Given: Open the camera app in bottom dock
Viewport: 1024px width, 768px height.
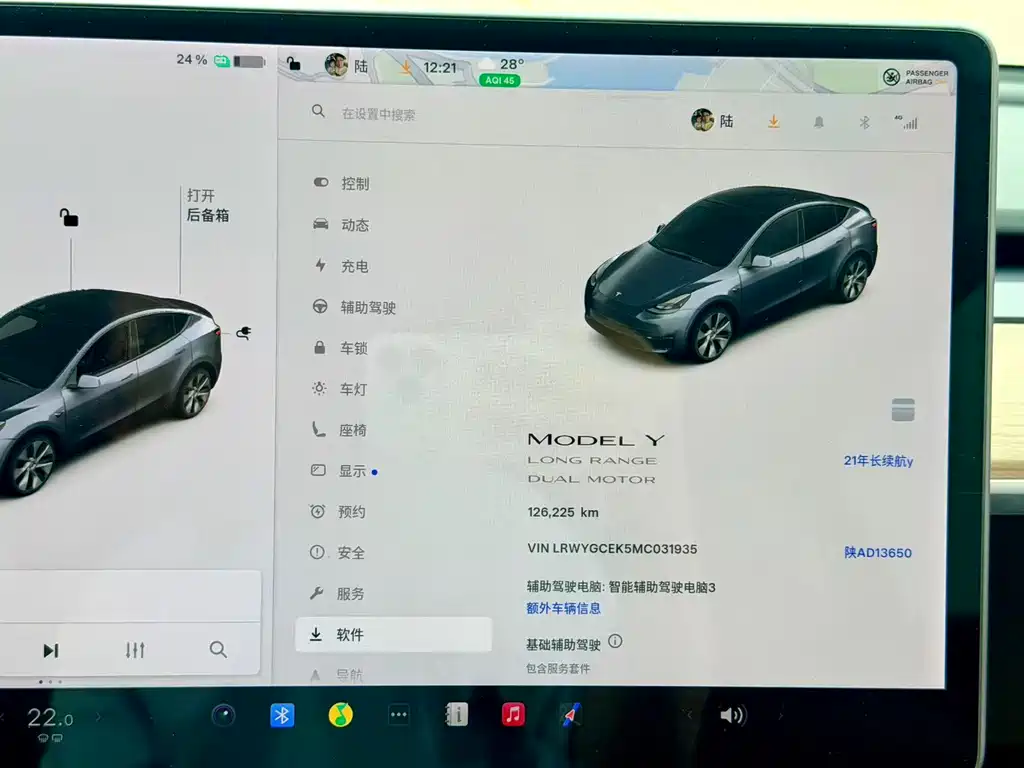Looking at the screenshot, I should coord(223,715).
